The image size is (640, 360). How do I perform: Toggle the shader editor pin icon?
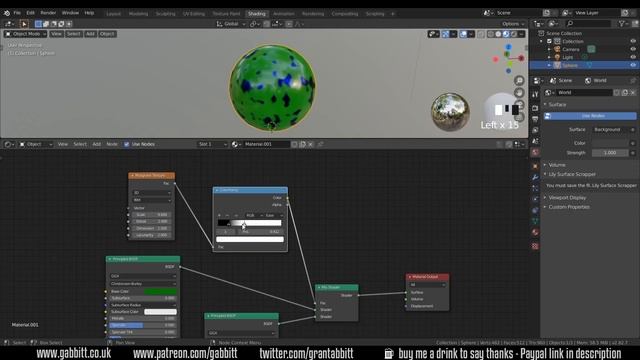point(320,144)
